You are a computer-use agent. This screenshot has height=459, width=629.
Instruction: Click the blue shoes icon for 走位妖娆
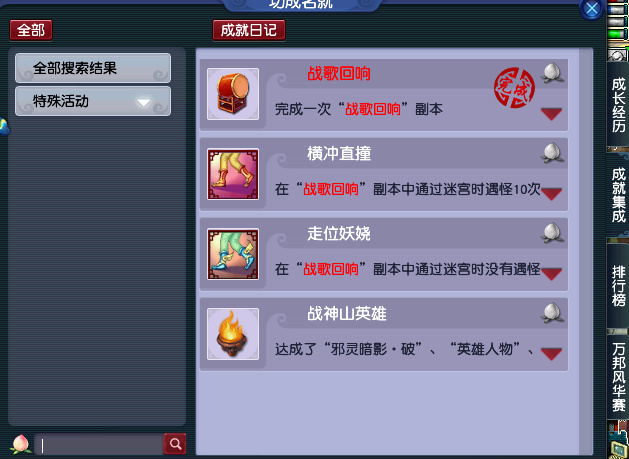pos(233,254)
